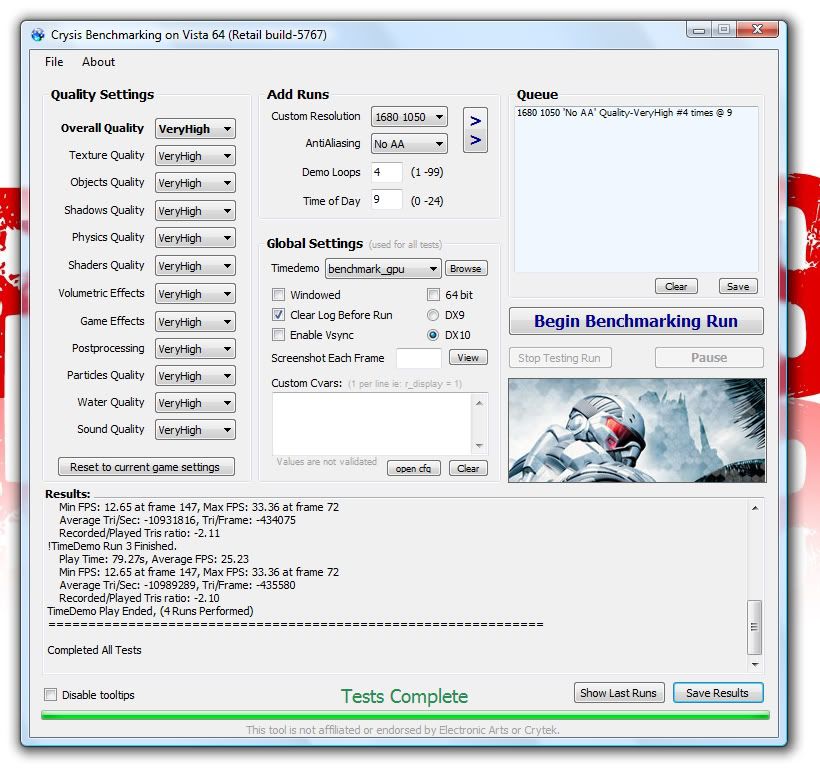Open the About menu

98,62
